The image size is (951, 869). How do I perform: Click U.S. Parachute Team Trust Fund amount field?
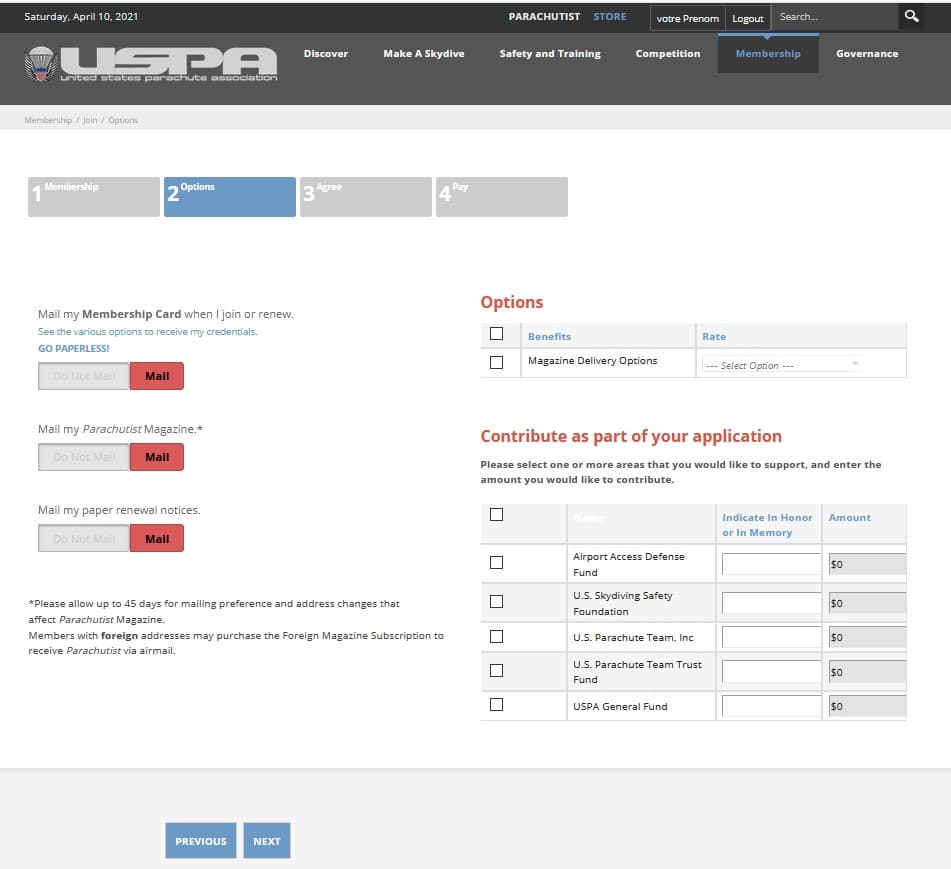pyautogui.click(x=867, y=671)
